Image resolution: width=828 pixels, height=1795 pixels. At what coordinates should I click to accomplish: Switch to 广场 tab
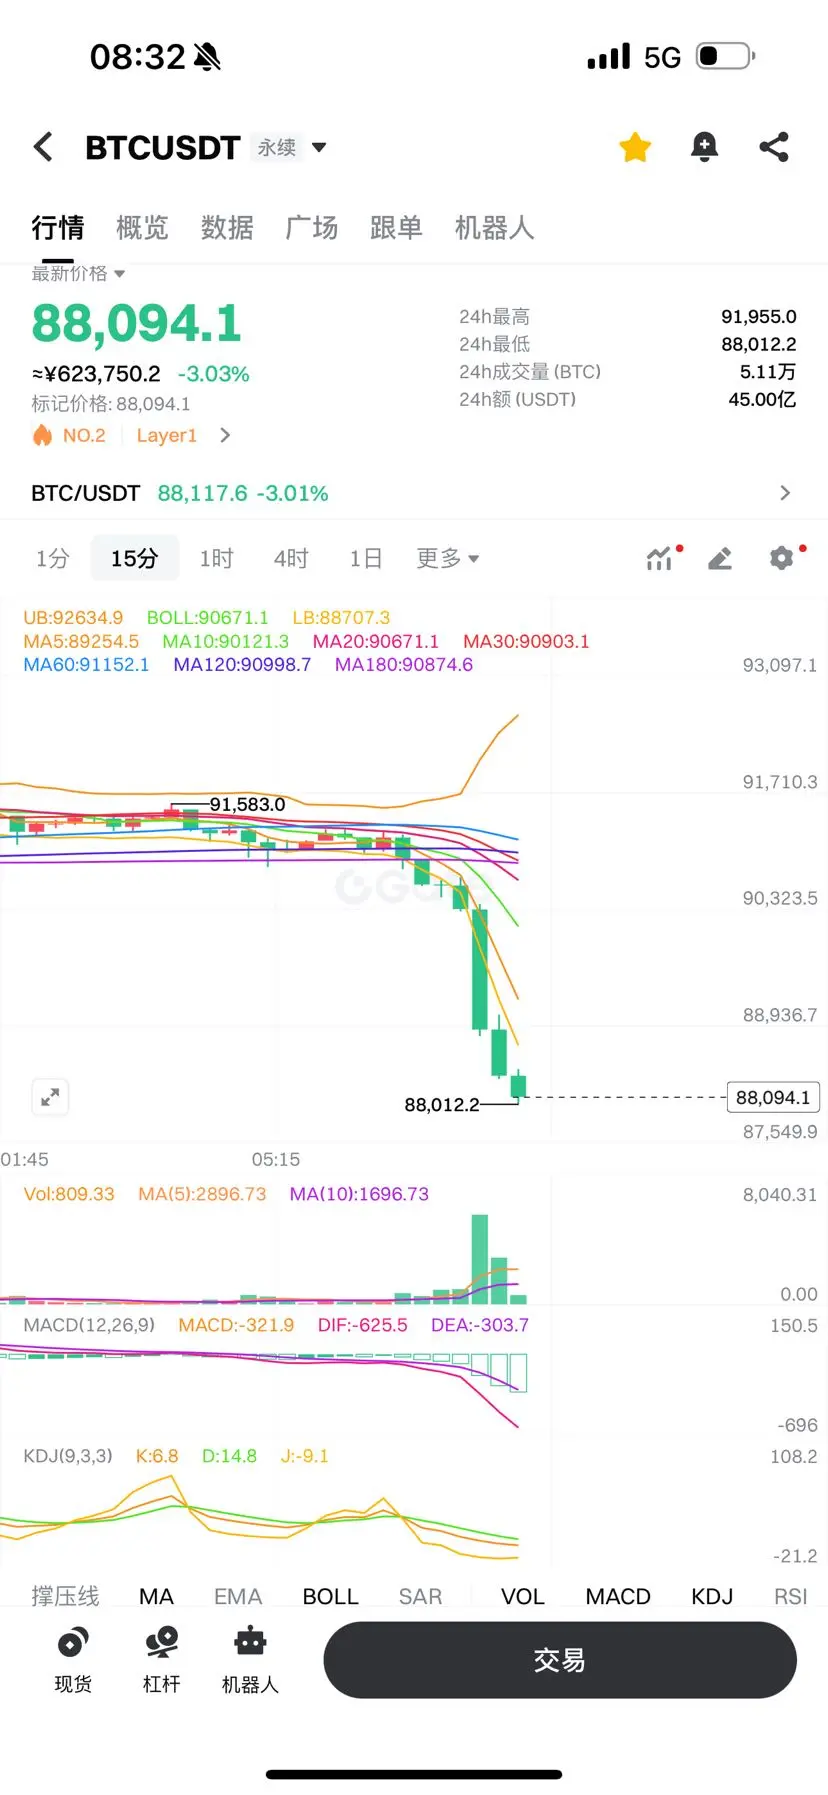click(x=312, y=228)
